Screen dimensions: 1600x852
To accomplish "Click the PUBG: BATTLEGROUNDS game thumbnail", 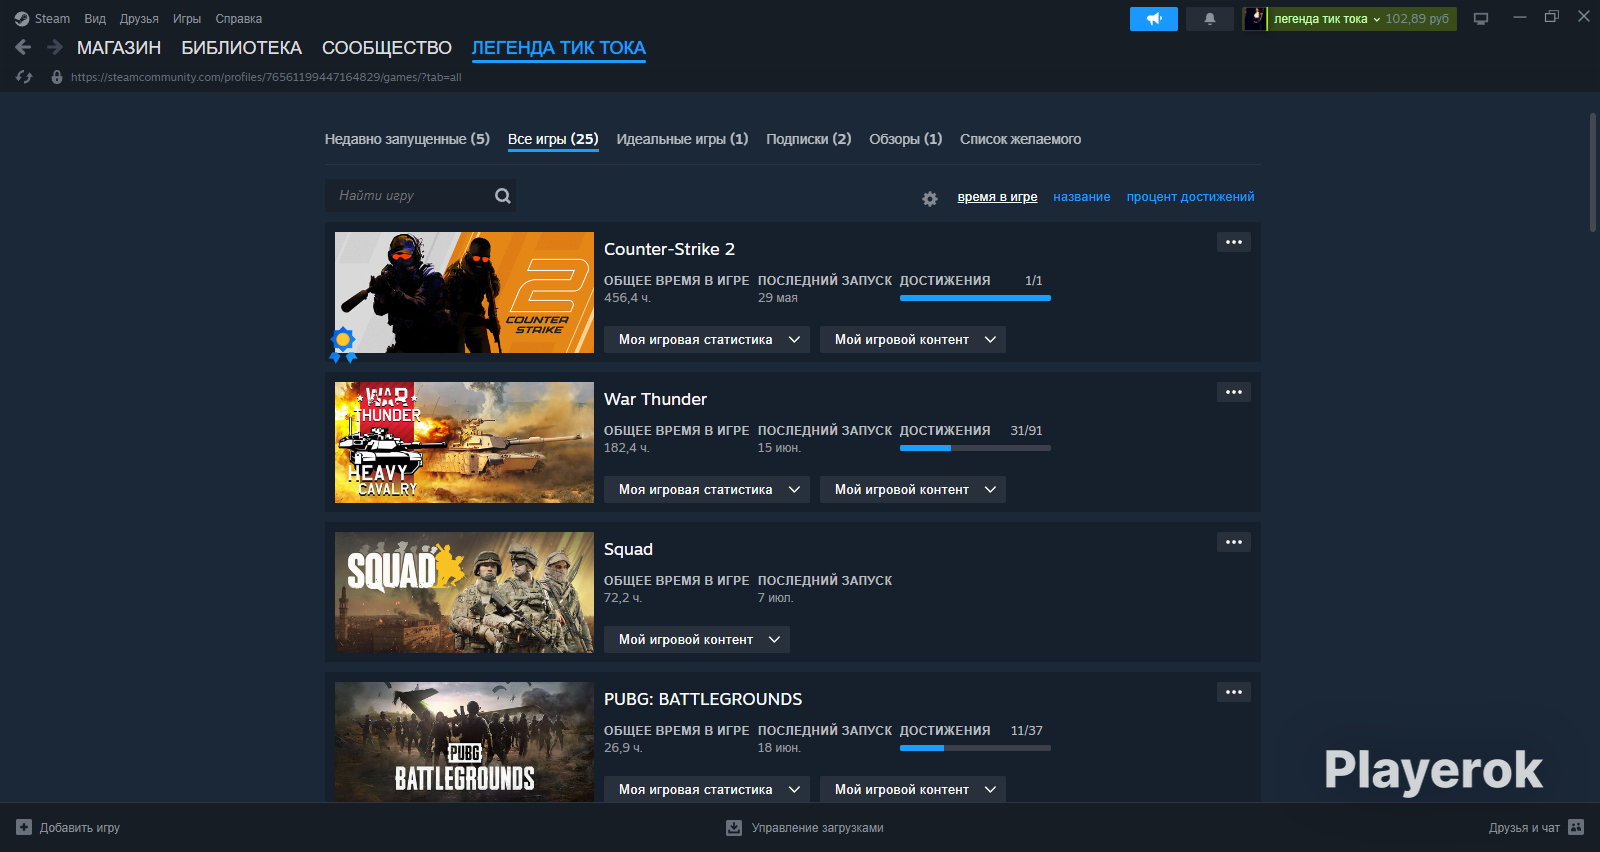I will coord(464,742).
